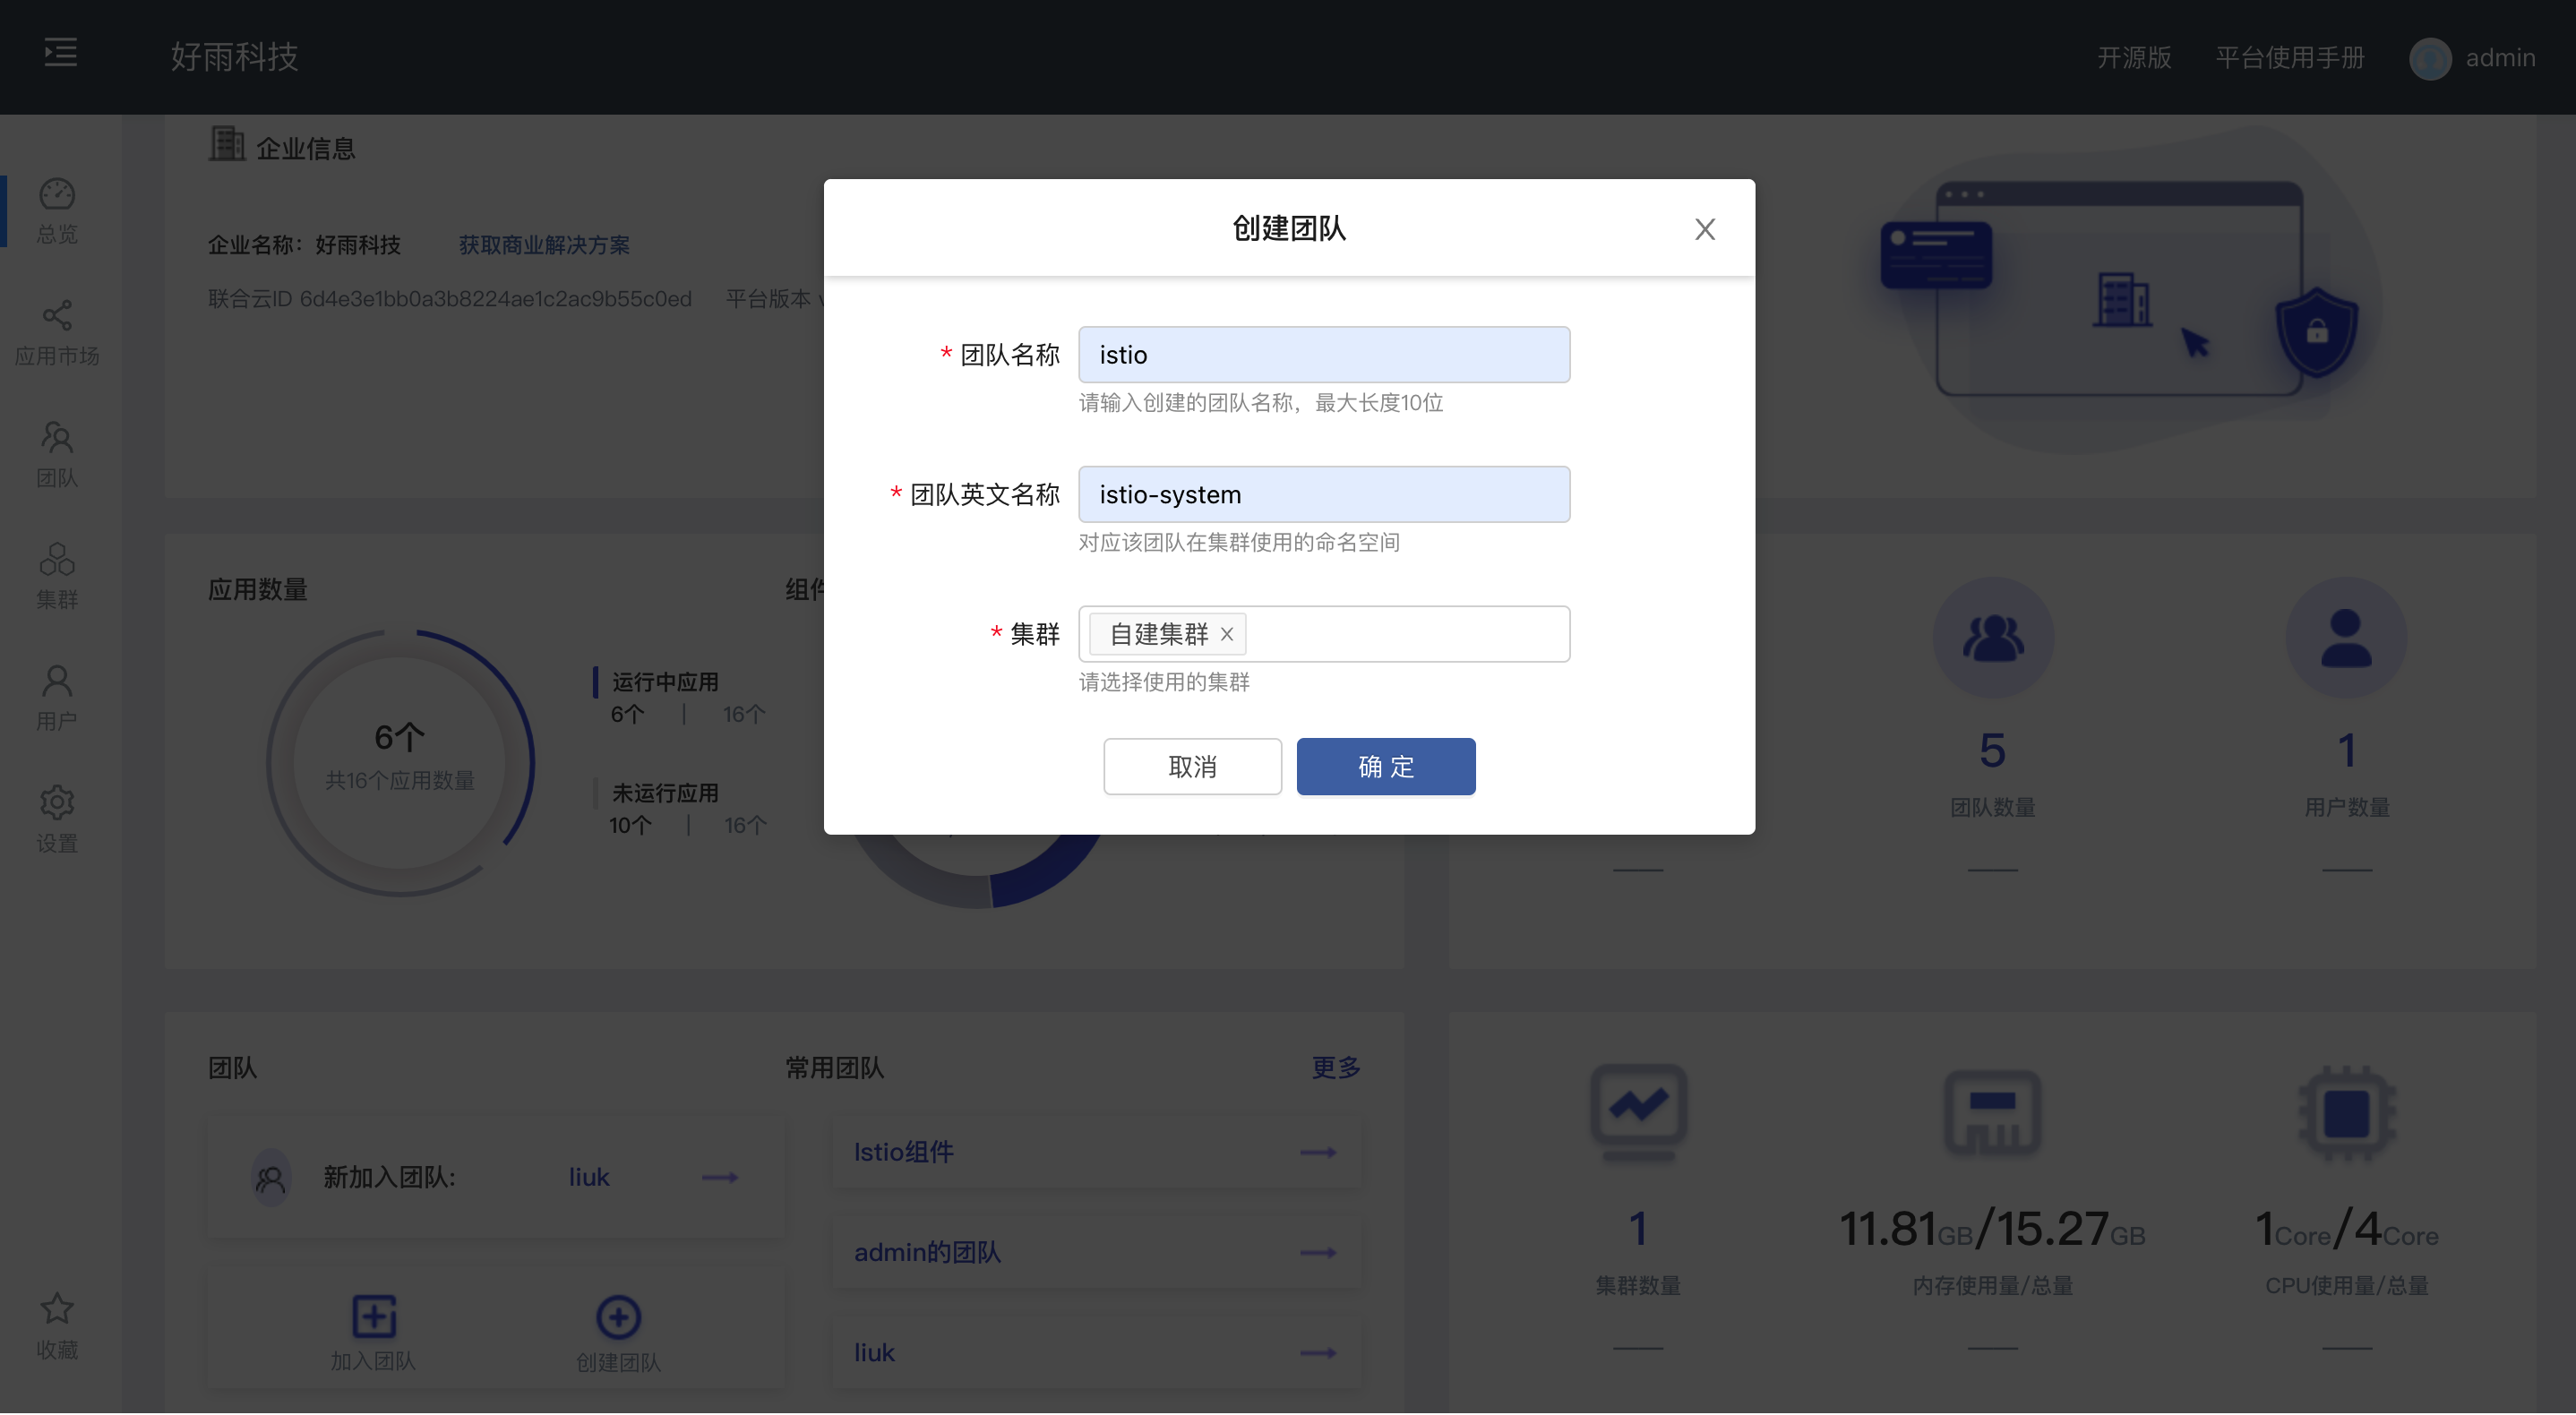Select the 团队名称 input containing istio
Viewport: 2576px width, 1415px height.
pos(1324,354)
